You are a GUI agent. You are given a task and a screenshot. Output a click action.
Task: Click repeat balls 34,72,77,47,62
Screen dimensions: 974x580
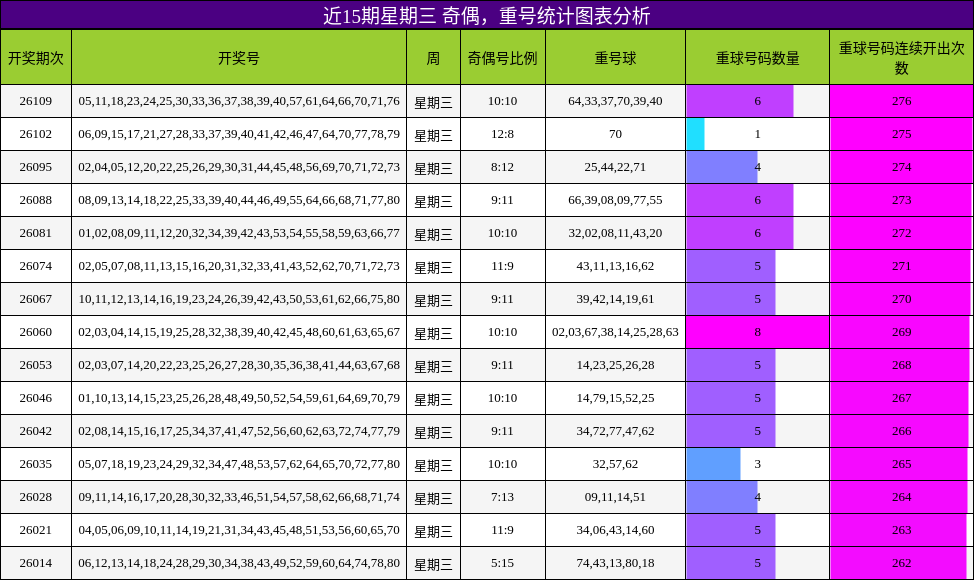pyautogui.click(x=616, y=430)
